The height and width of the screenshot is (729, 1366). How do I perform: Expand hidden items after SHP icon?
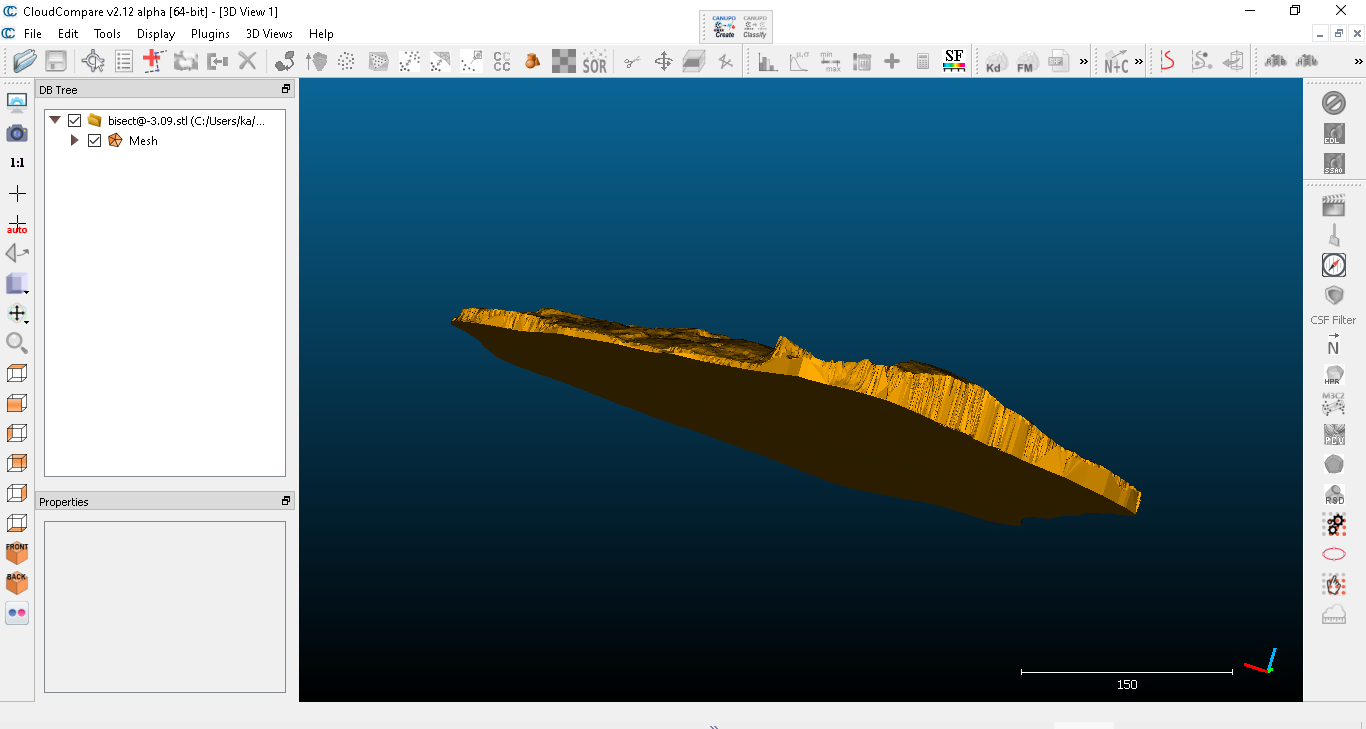[x=1083, y=62]
